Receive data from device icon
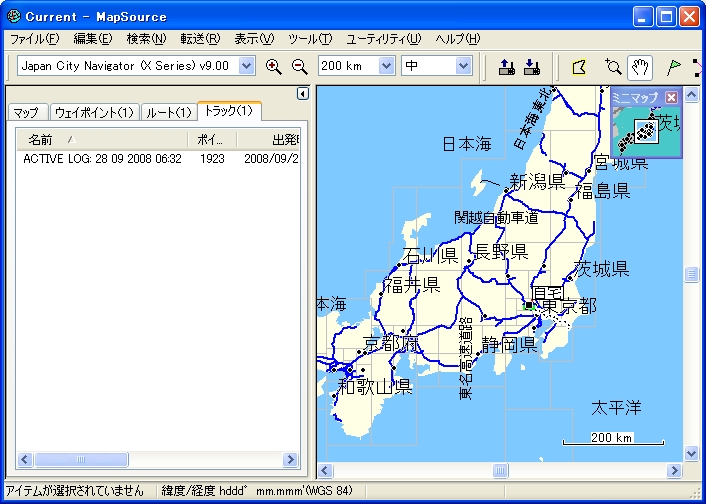The image size is (706, 504). (x=532, y=67)
